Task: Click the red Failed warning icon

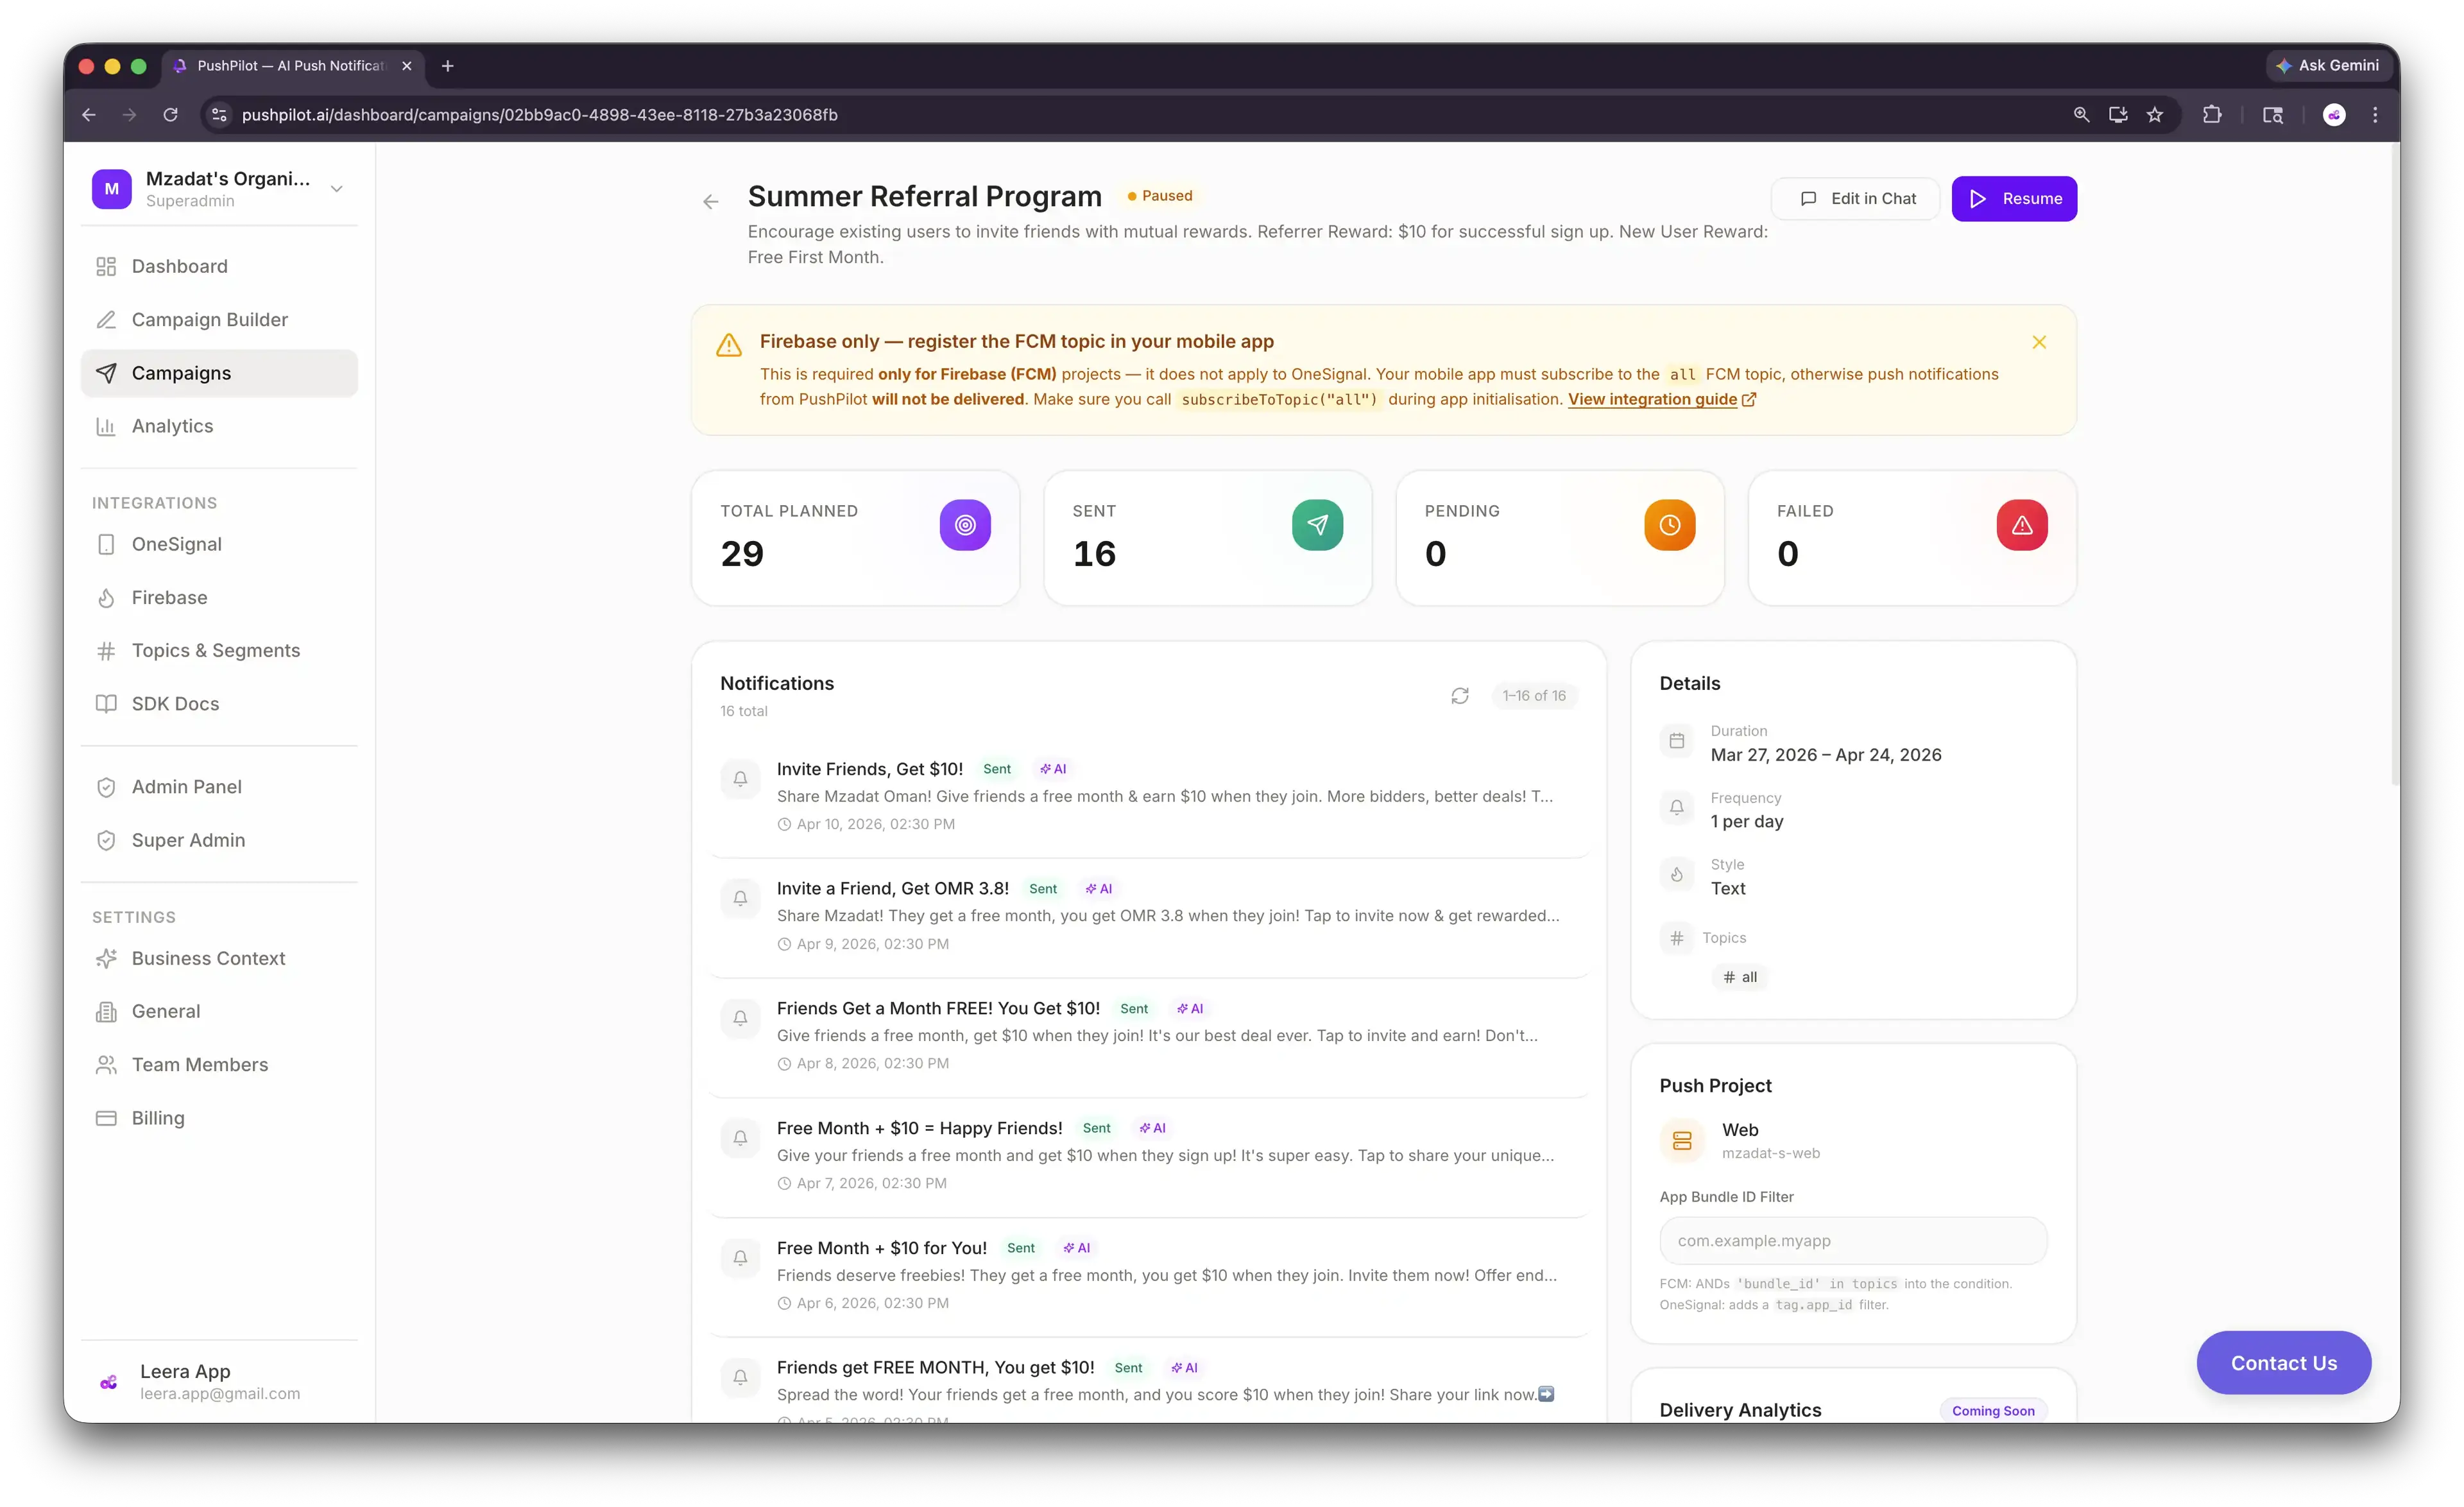Action: 2022,525
